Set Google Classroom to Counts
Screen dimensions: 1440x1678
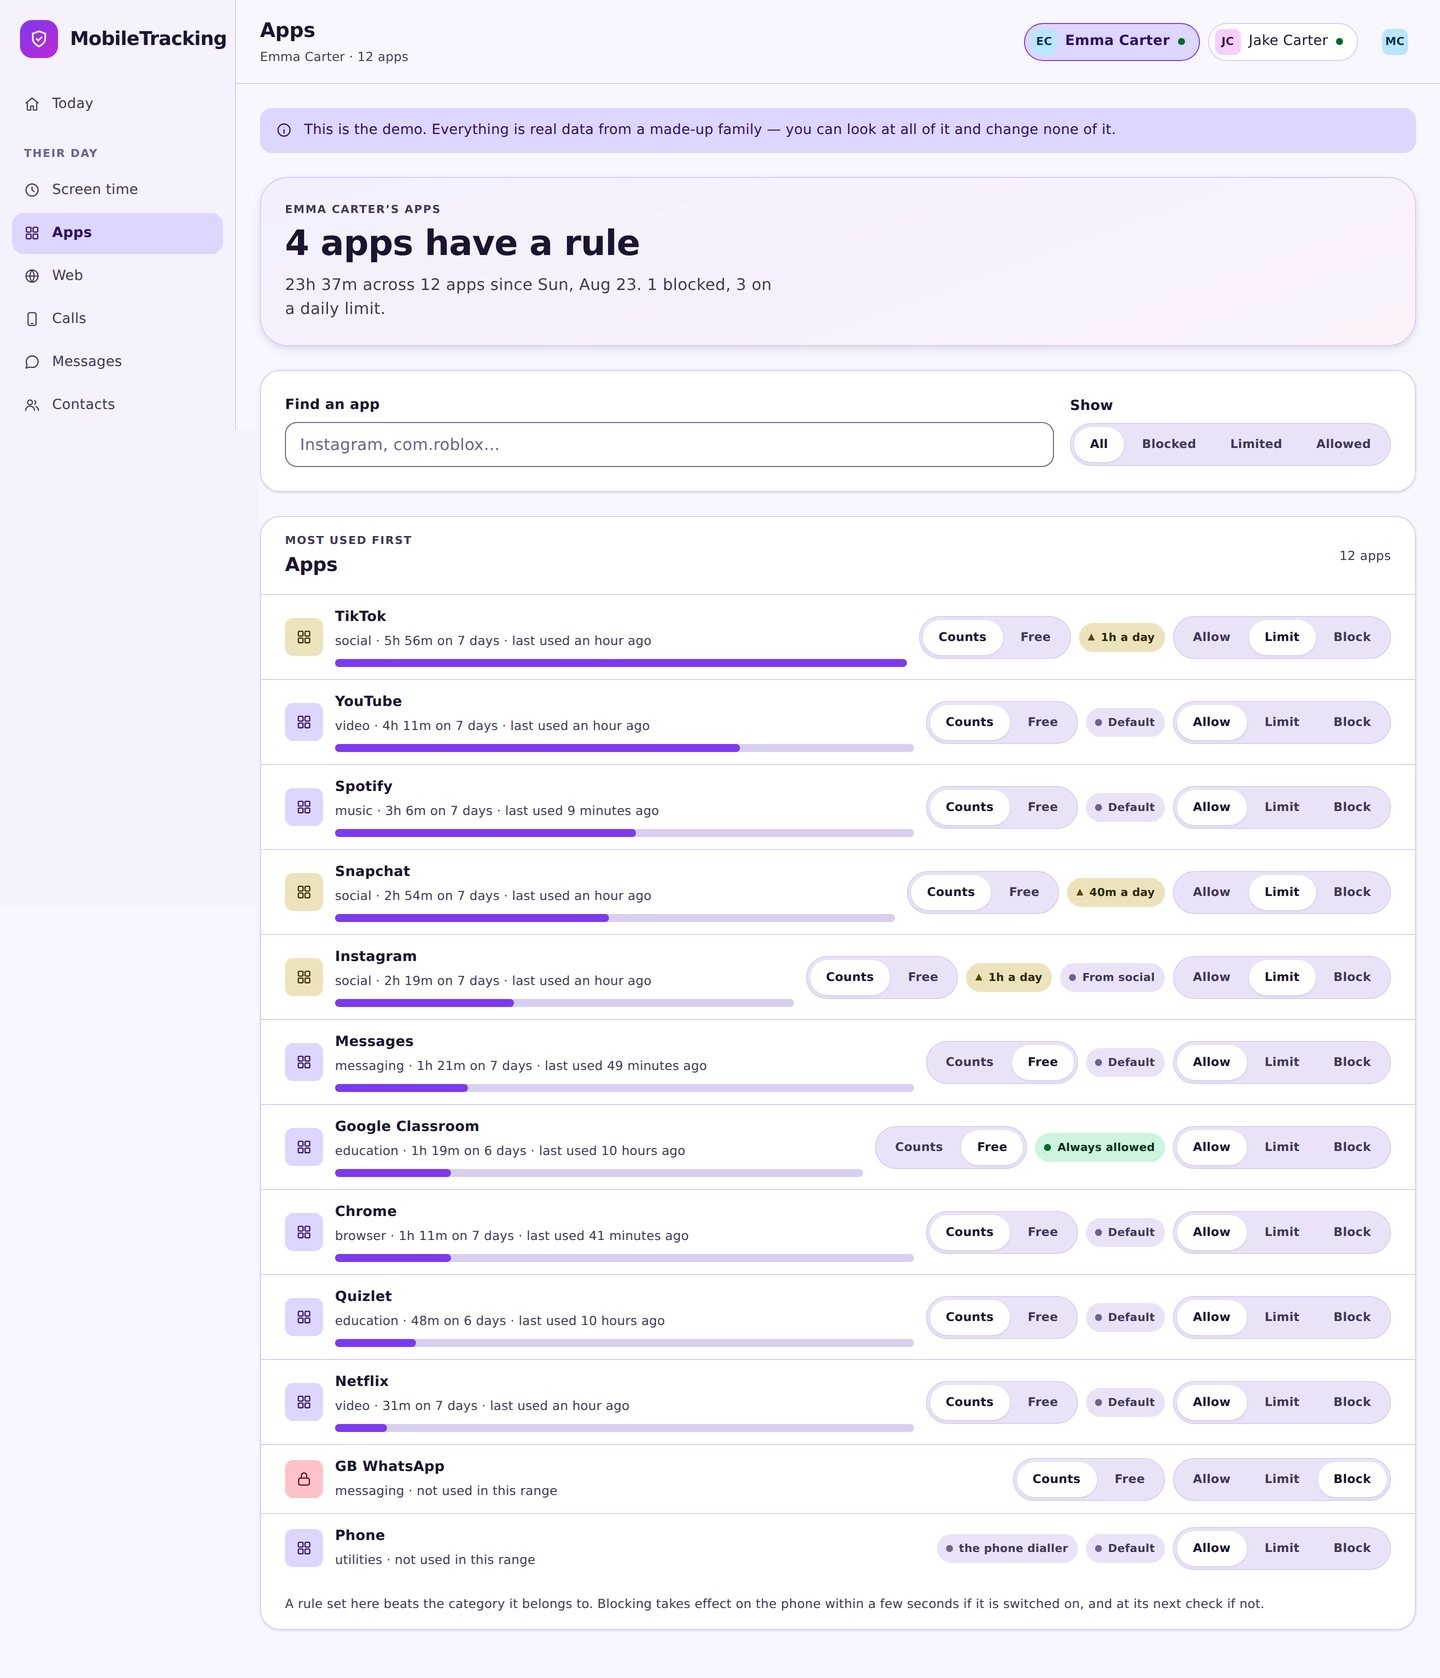pyautogui.click(x=918, y=1147)
